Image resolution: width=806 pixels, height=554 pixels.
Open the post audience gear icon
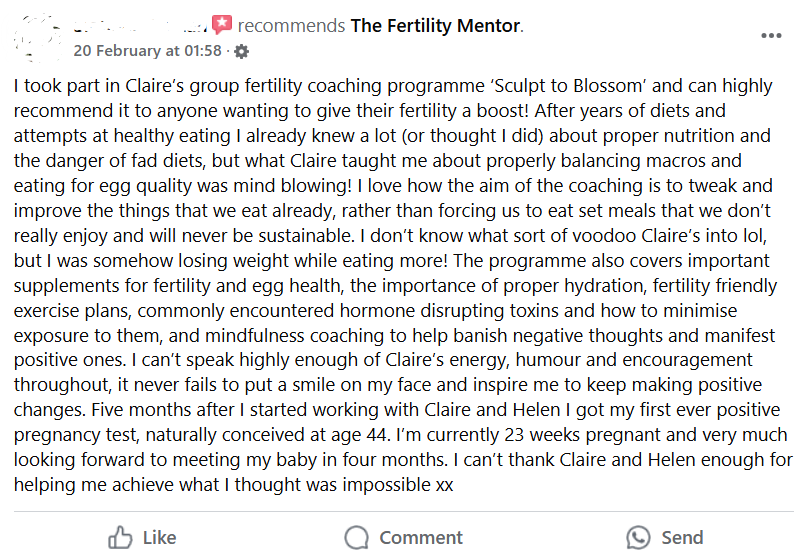pyautogui.click(x=241, y=51)
